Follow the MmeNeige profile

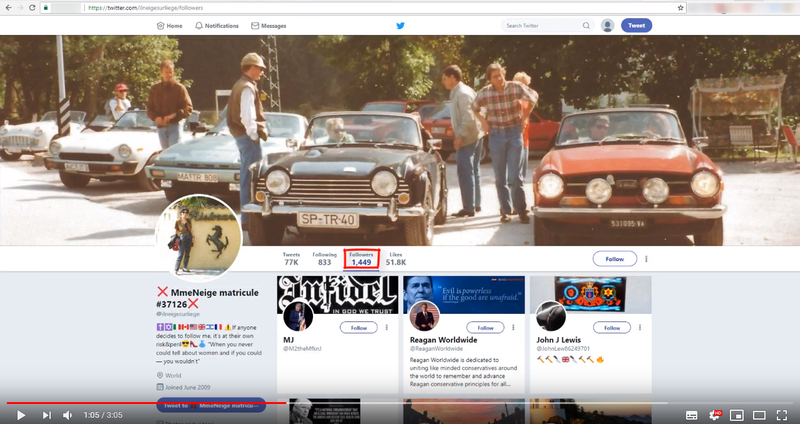coord(615,259)
